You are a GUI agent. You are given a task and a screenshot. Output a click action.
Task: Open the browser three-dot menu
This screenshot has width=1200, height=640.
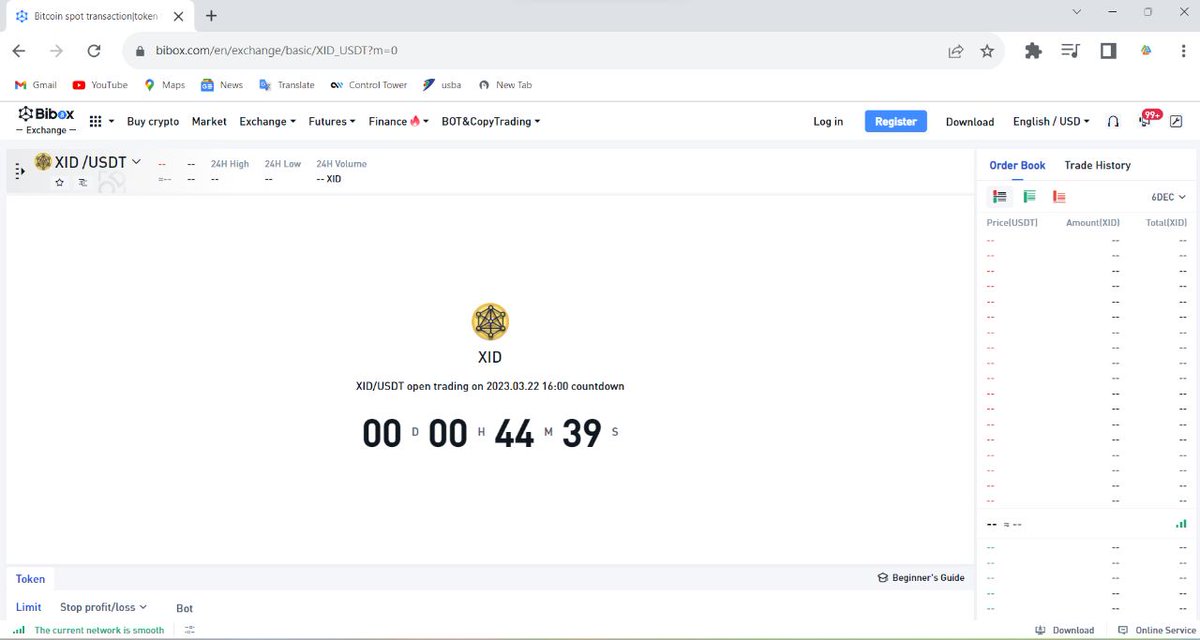tap(1182, 50)
